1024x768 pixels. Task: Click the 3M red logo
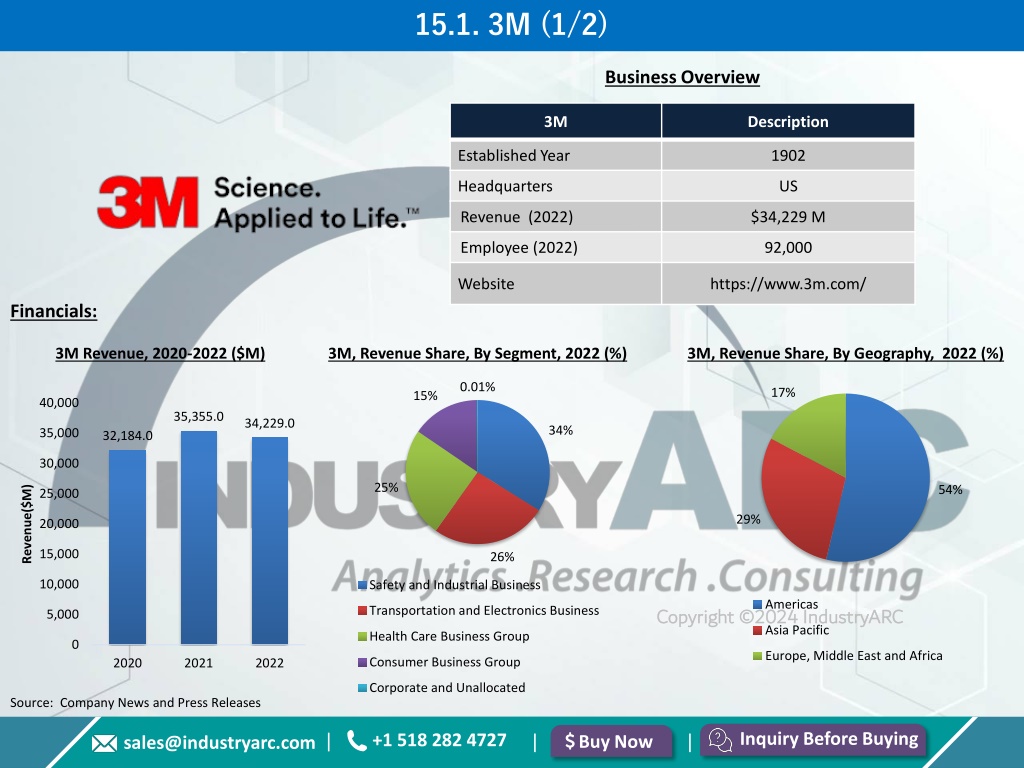point(148,202)
